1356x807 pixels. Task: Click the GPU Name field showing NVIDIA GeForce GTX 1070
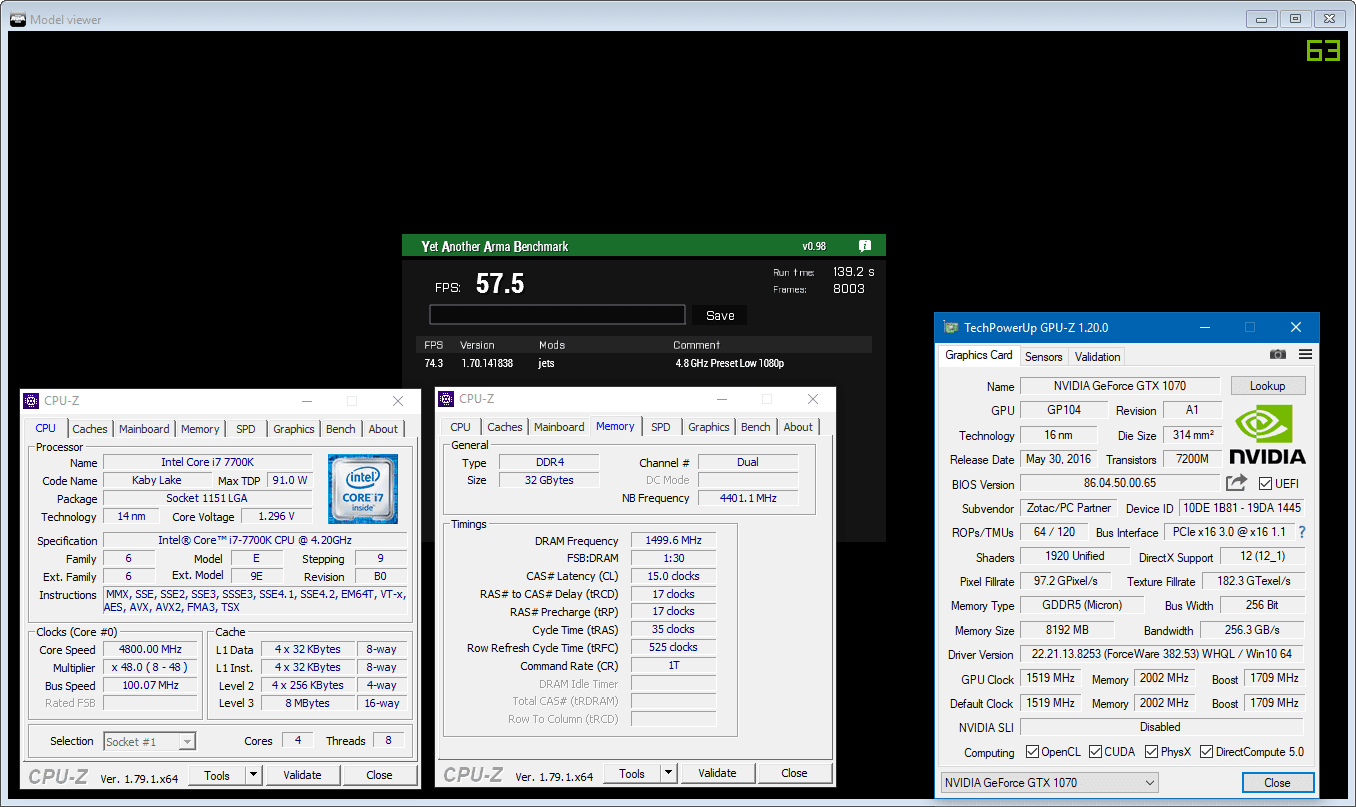pos(1120,386)
